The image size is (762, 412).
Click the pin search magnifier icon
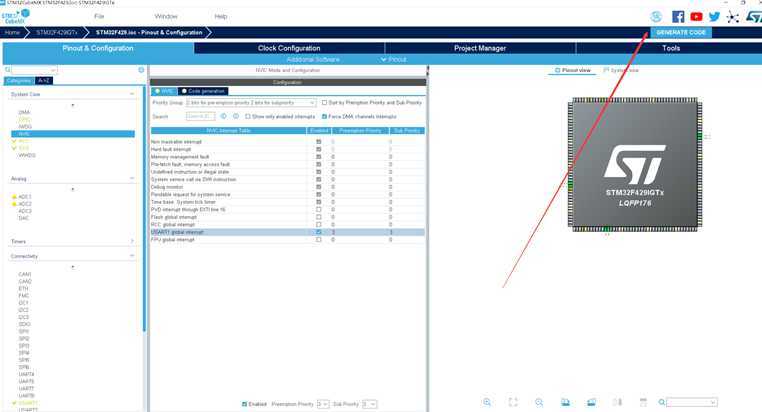(x=662, y=402)
